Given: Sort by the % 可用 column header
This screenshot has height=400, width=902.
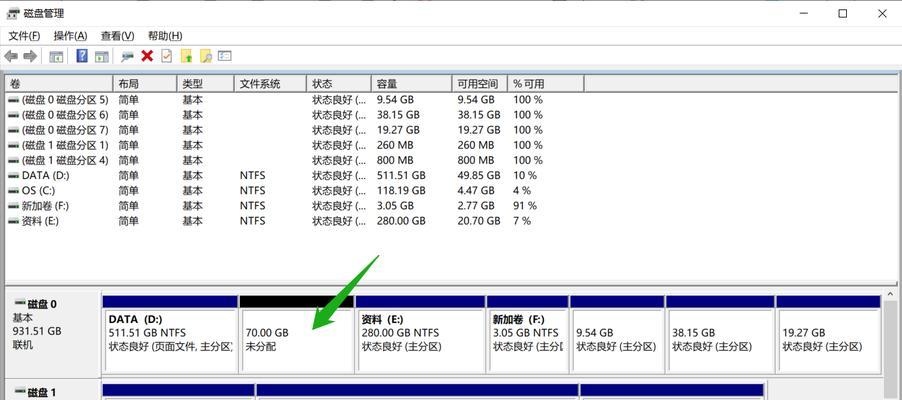Looking at the screenshot, I should (545, 84).
